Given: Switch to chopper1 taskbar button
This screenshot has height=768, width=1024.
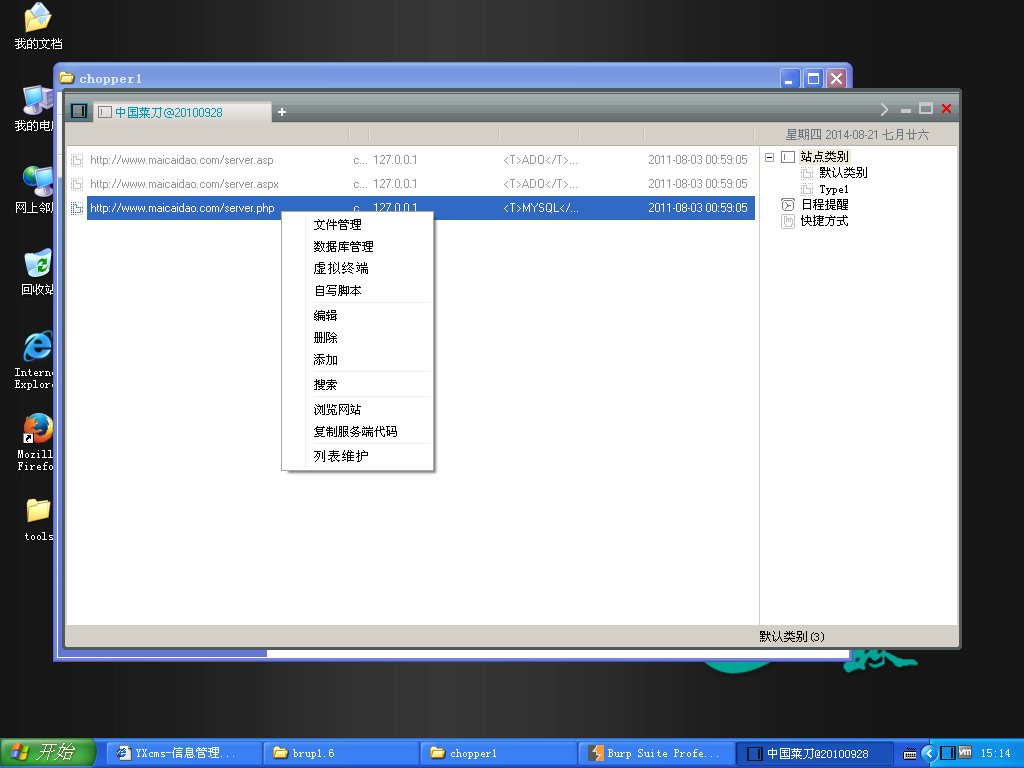Looking at the screenshot, I should (499, 753).
